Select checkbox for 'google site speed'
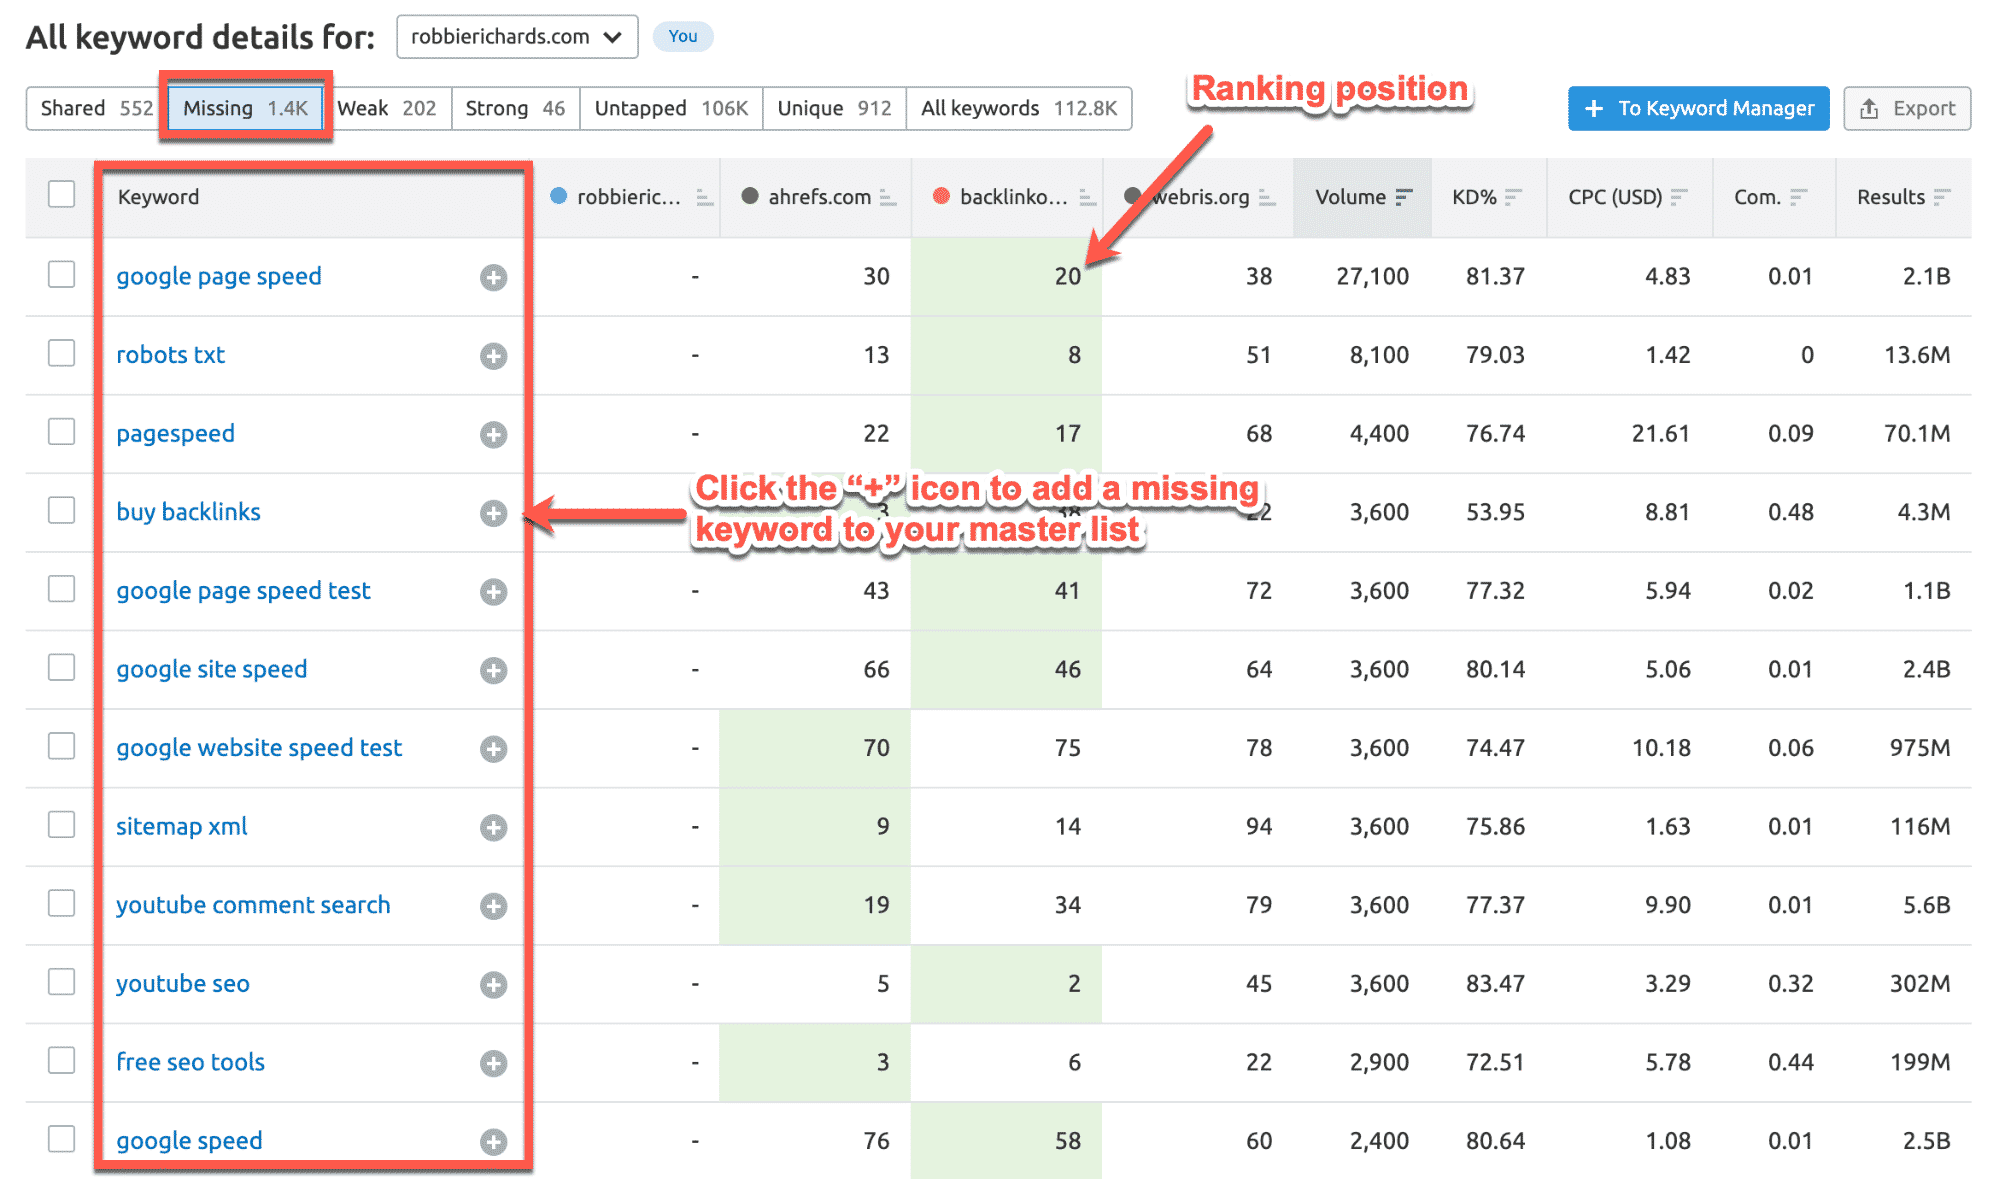Screen dimensions: 1999x1179 pyautogui.click(x=62, y=667)
